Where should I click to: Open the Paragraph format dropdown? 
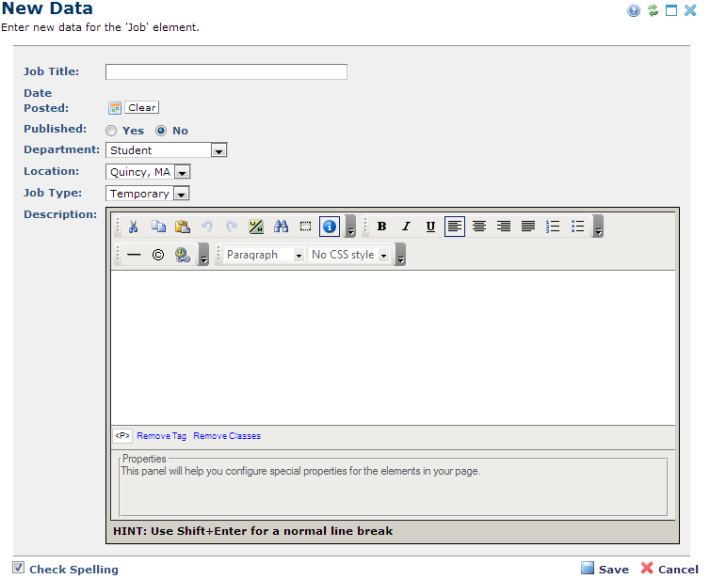click(x=298, y=255)
